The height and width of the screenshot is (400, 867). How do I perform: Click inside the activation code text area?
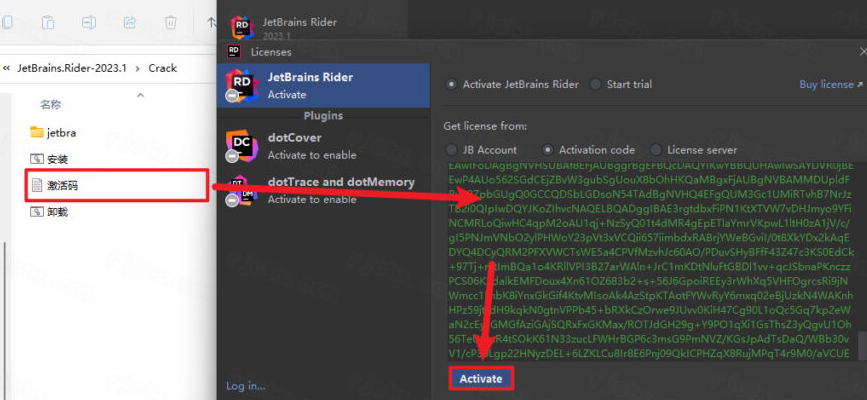(x=651, y=262)
